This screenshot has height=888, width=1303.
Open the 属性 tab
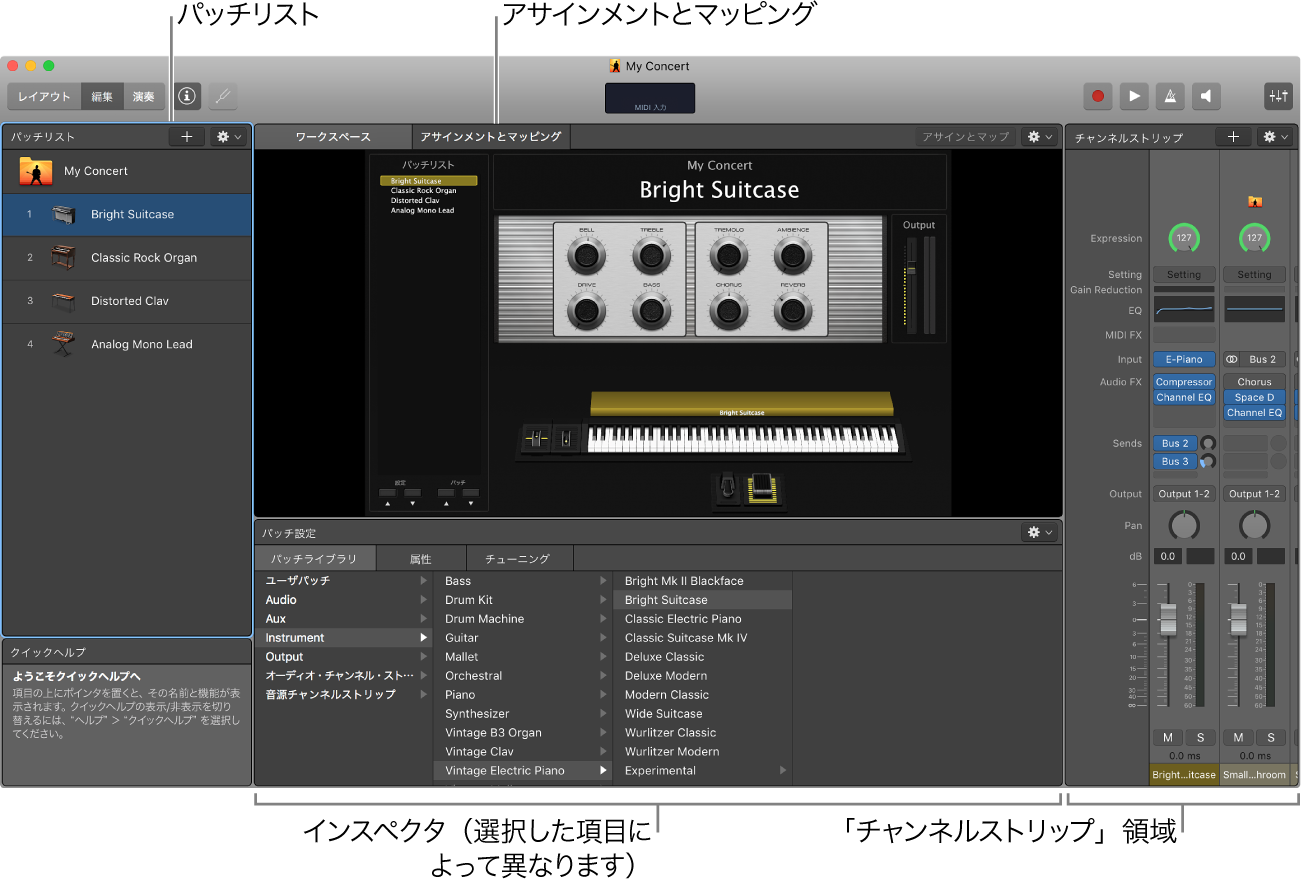pos(421,559)
